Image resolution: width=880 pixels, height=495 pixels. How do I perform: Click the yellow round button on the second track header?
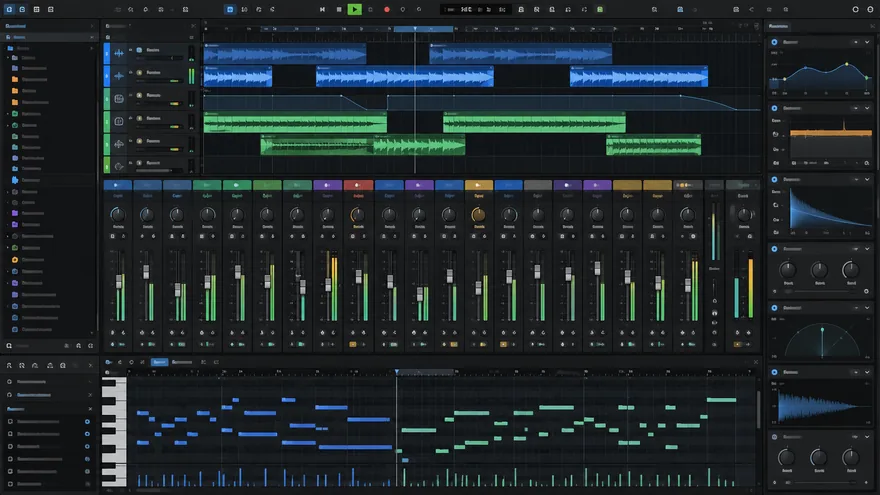139,72
